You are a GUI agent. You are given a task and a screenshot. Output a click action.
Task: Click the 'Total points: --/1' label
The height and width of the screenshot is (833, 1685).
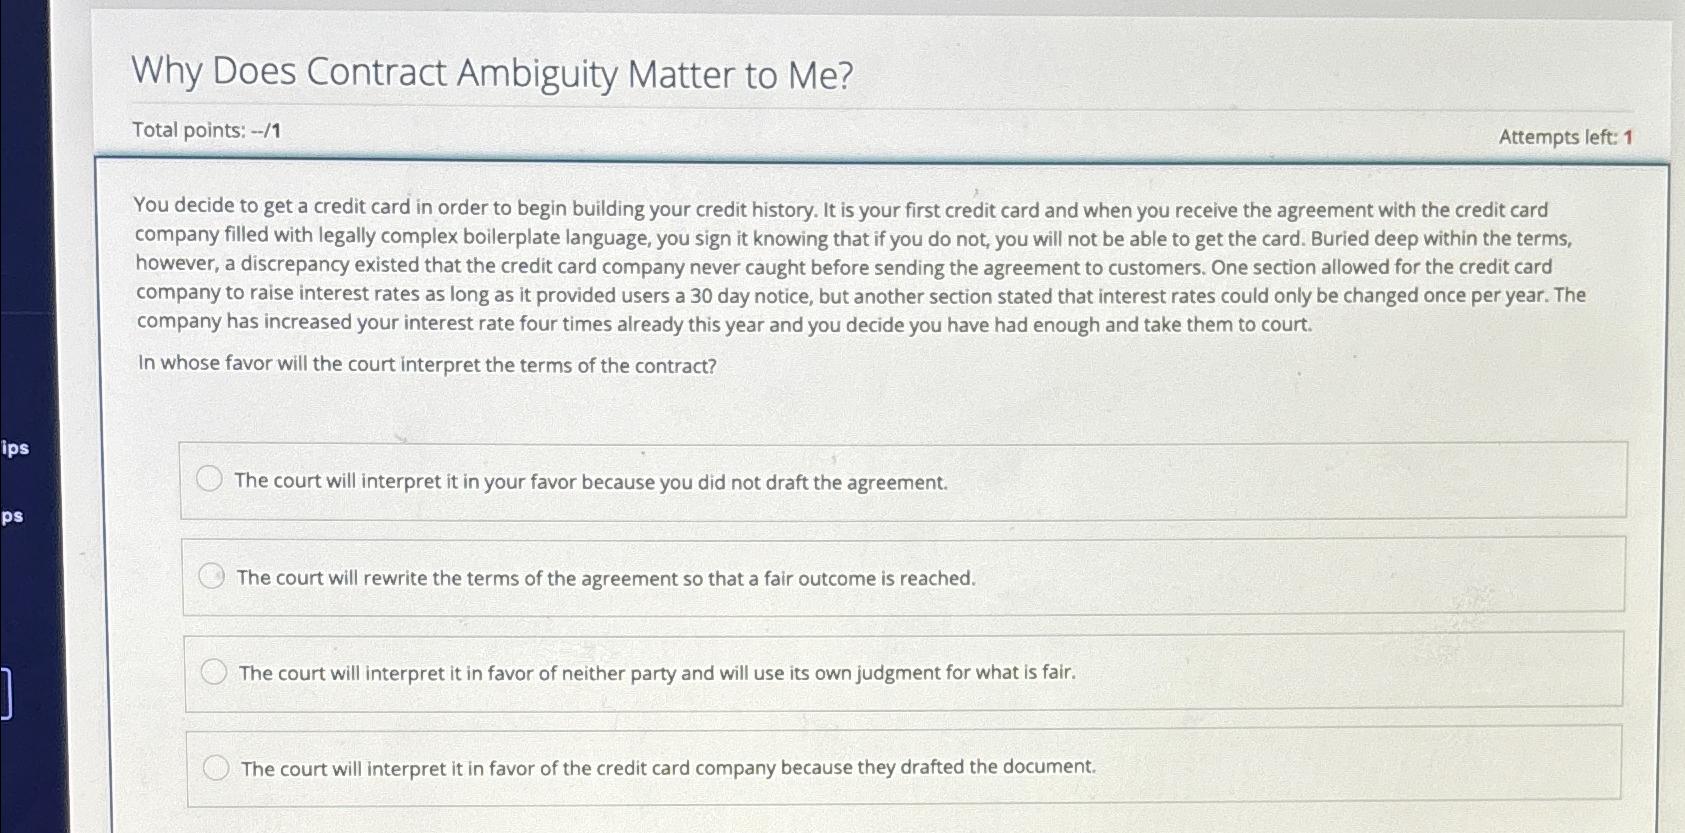coord(207,129)
